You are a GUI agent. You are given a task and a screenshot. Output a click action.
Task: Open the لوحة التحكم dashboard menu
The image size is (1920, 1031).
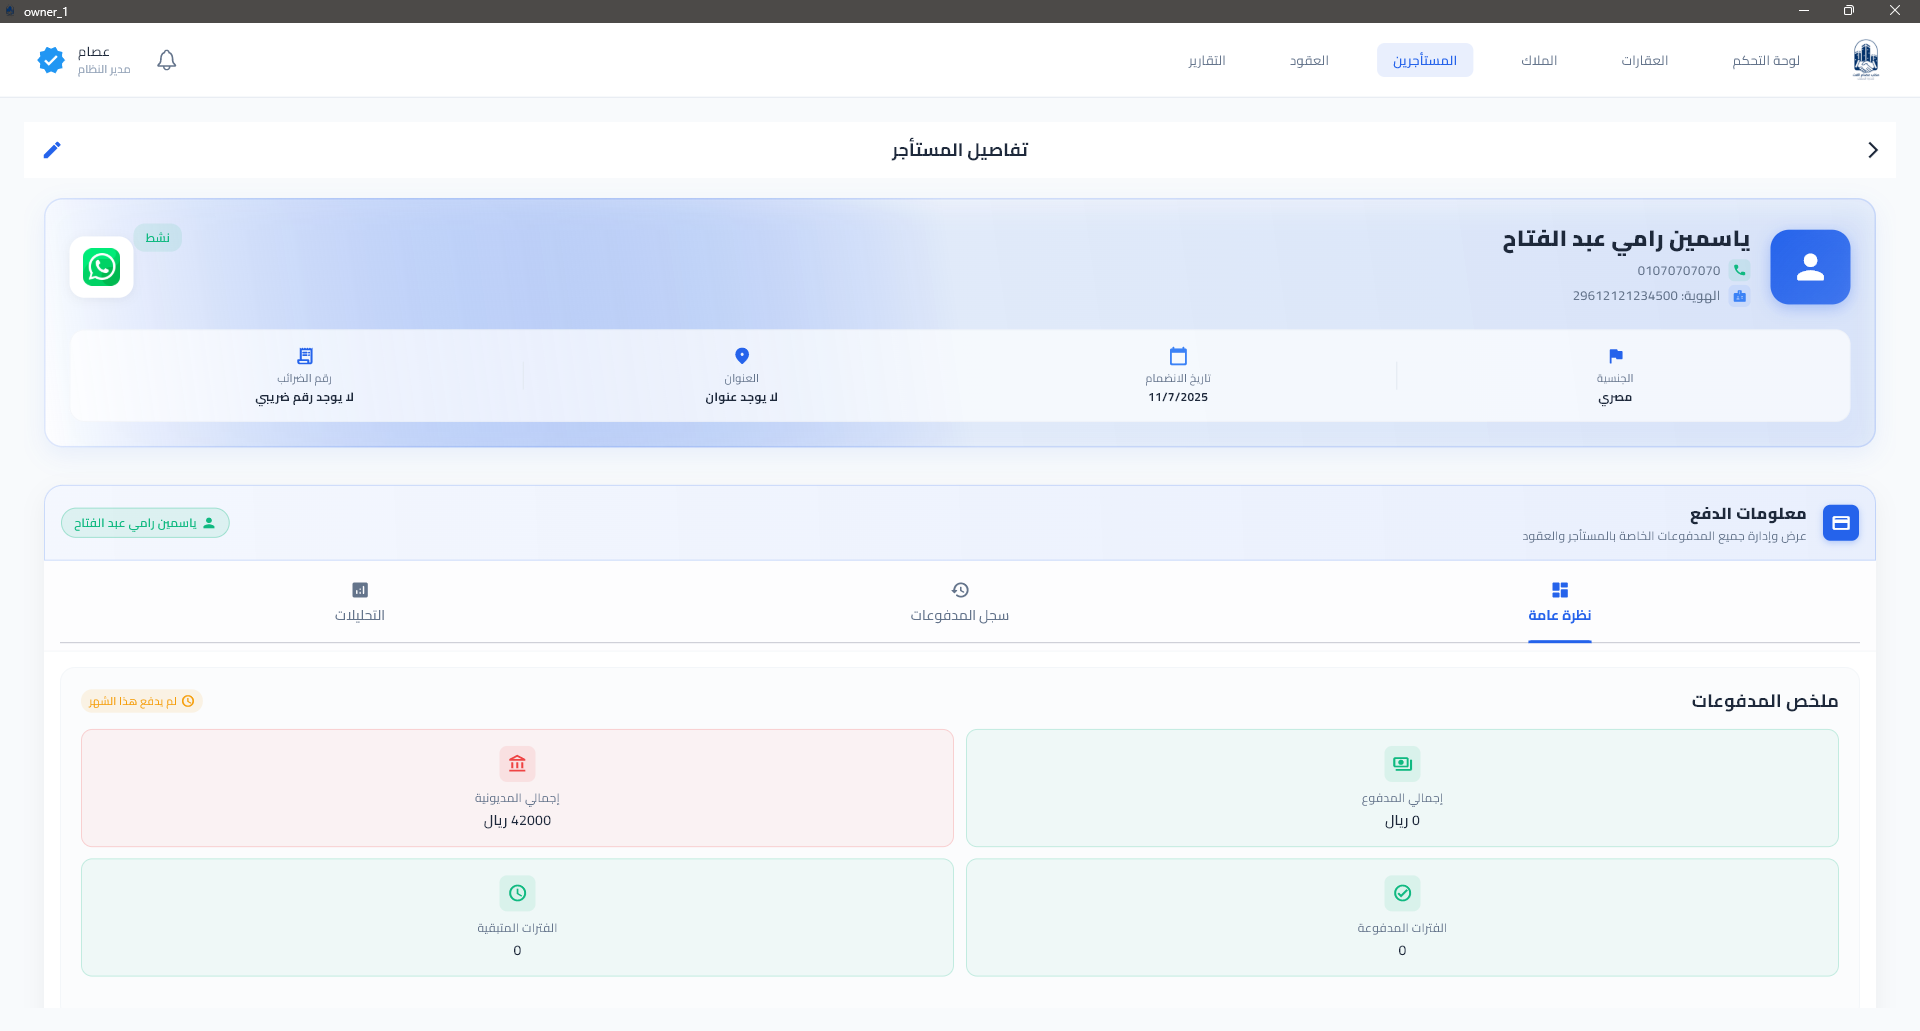pos(1766,60)
